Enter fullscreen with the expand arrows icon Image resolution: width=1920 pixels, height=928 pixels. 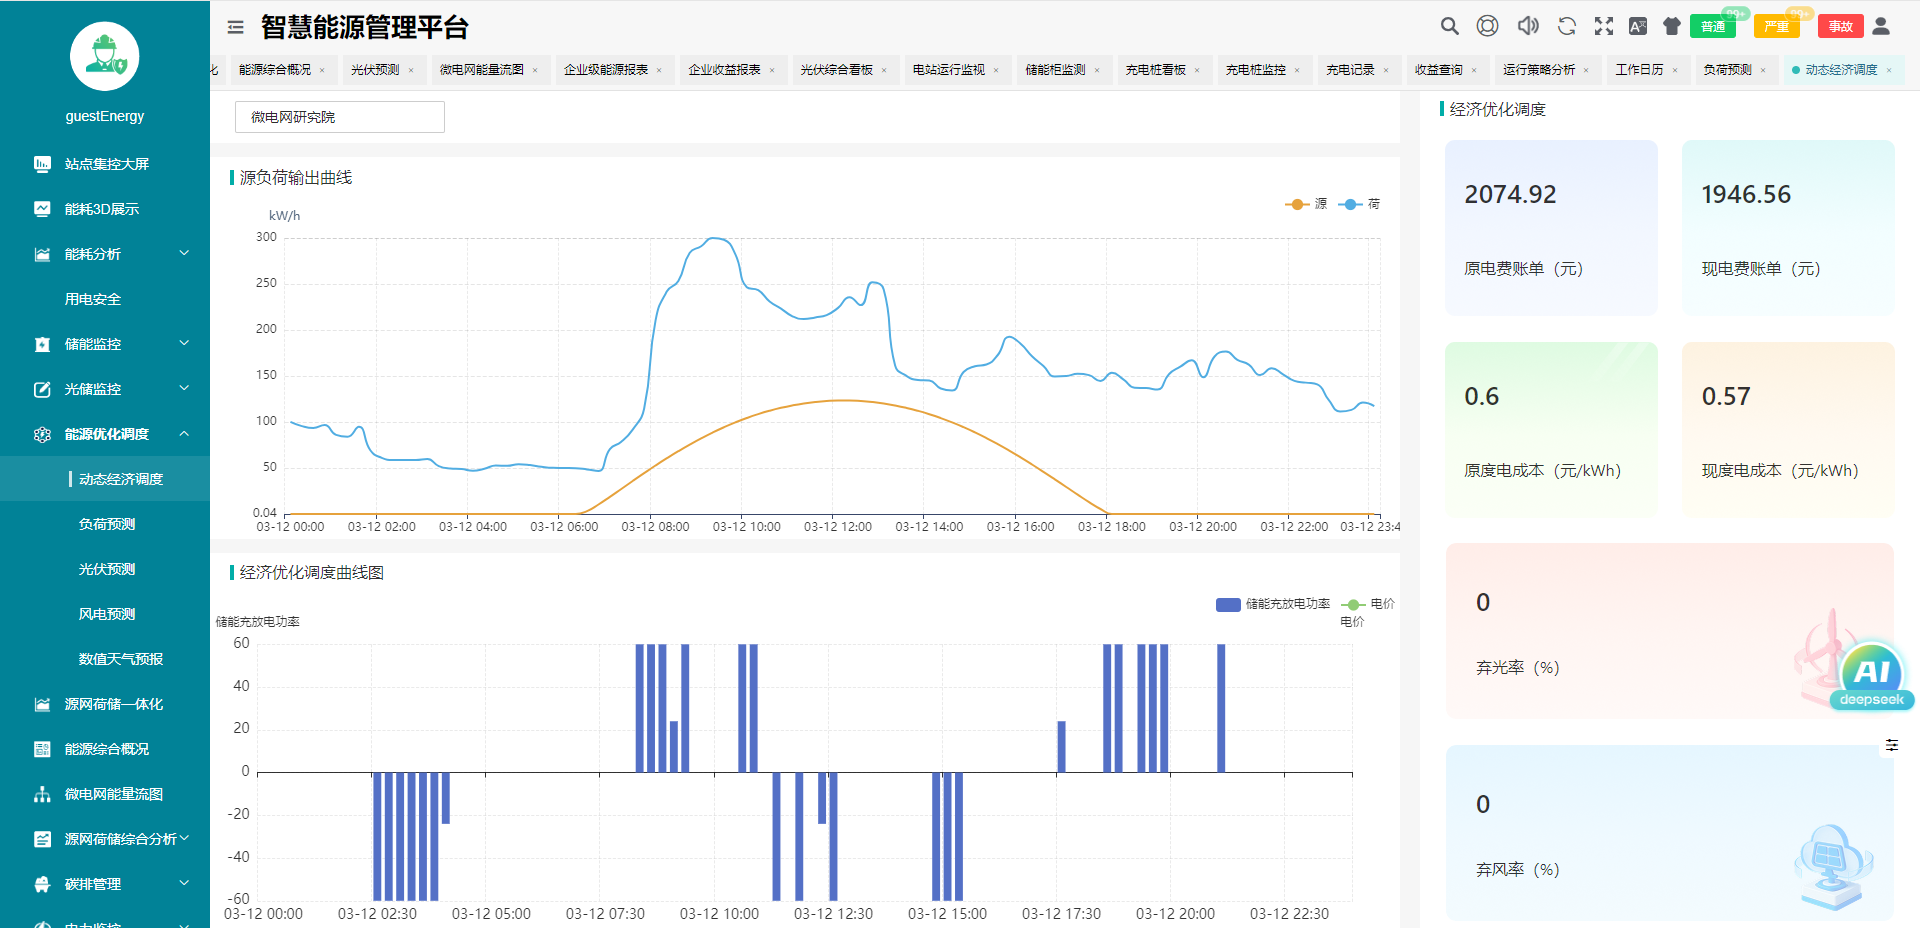(1604, 26)
